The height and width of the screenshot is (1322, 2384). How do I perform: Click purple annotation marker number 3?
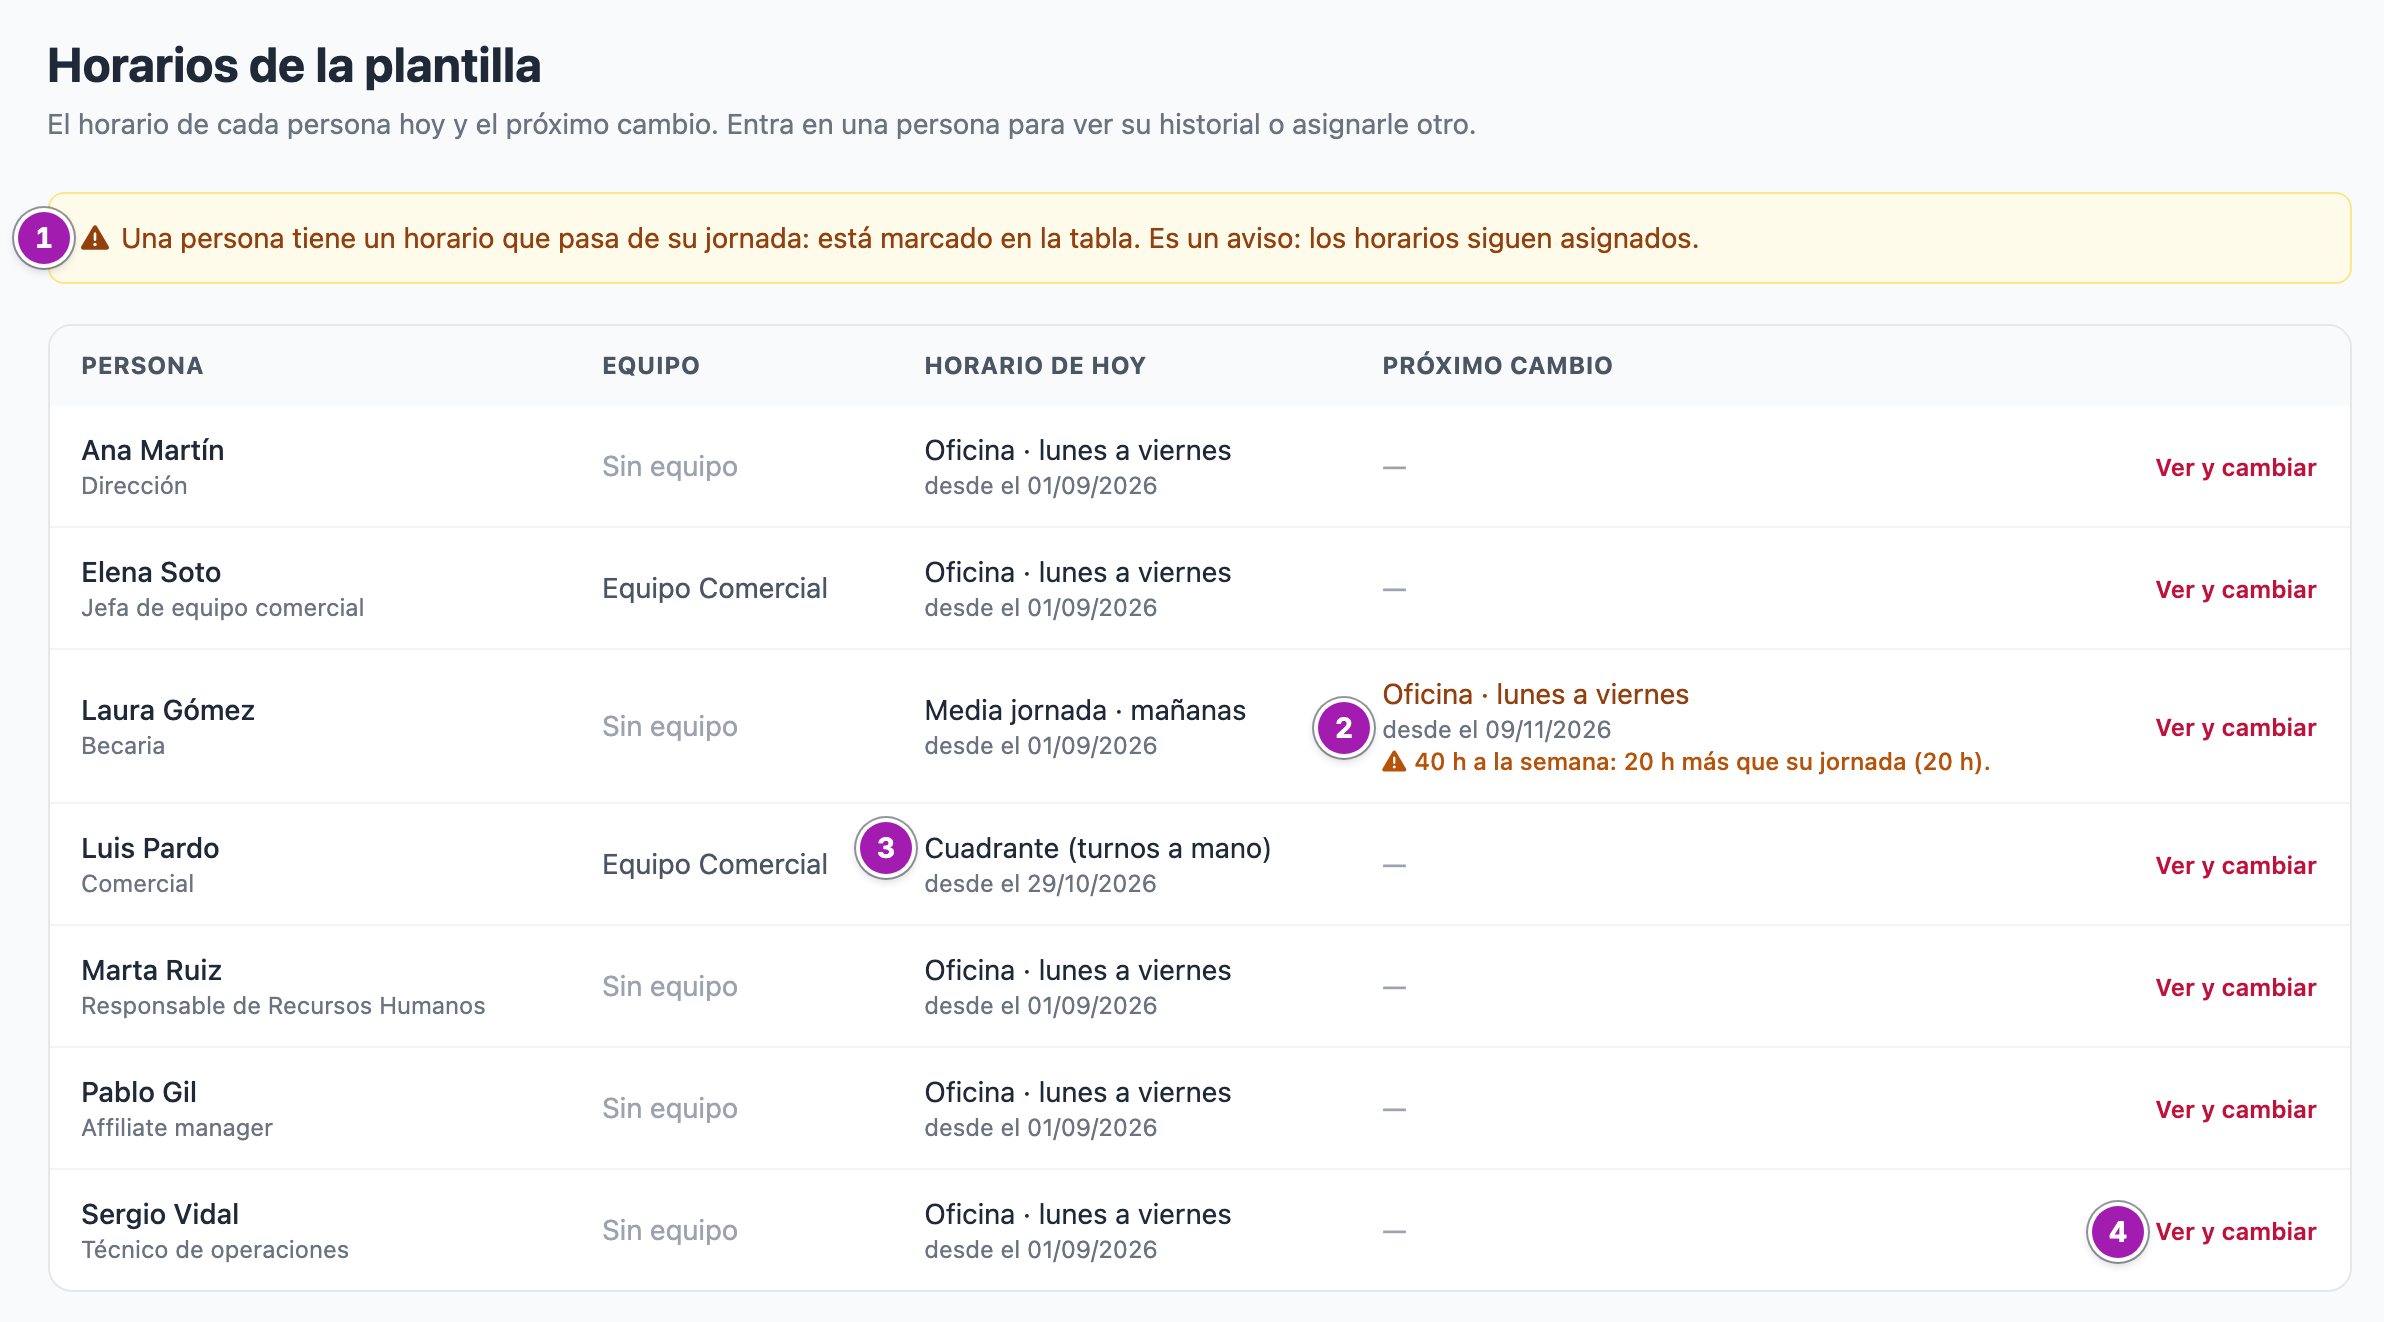click(x=885, y=848)
